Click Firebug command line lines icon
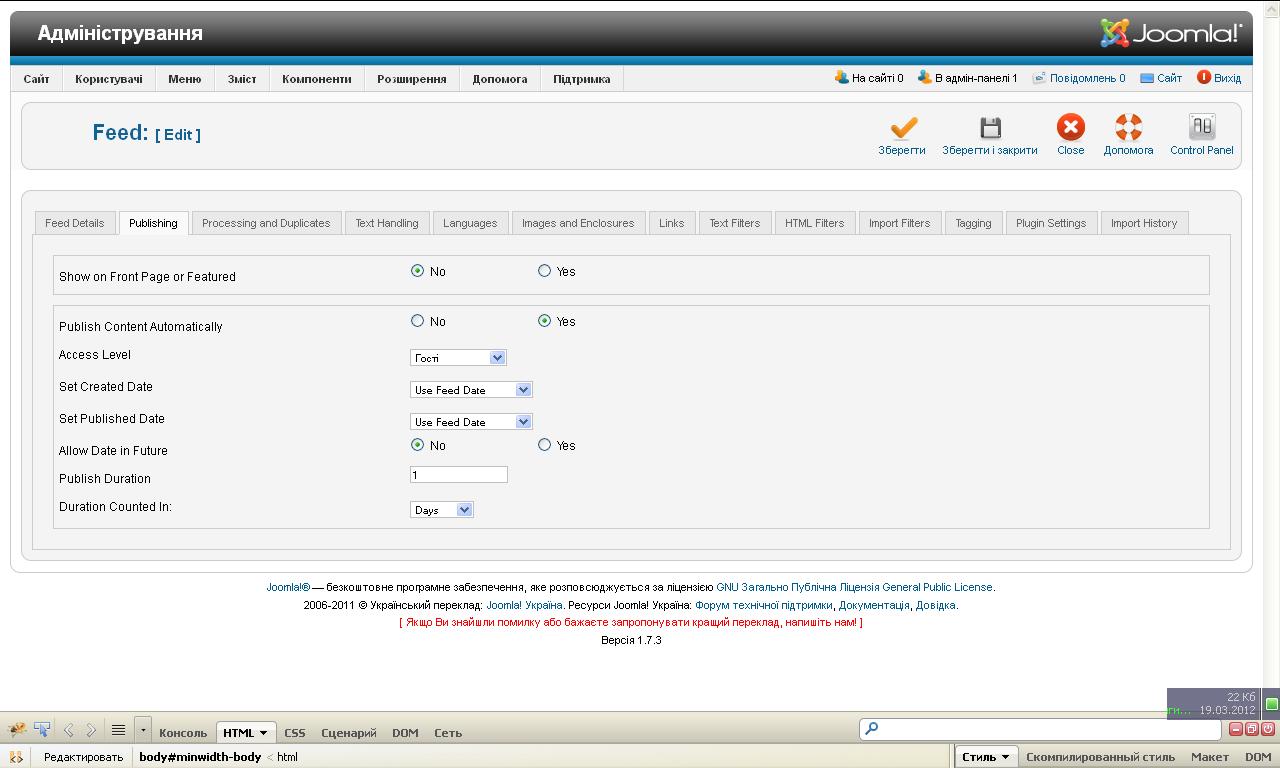This screenshot has width=1280, height=768. coord(118,730)
